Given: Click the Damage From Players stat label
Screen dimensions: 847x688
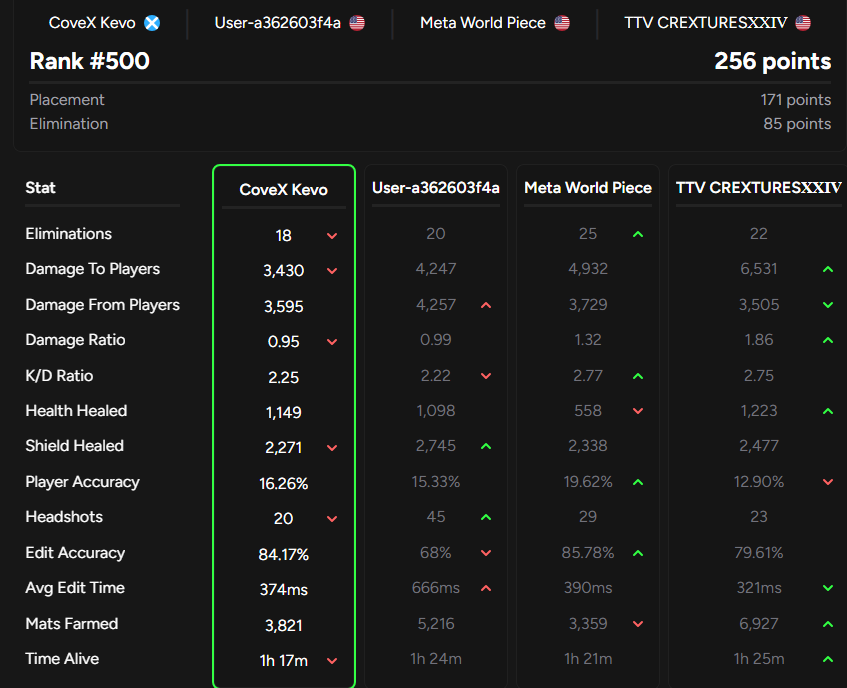Looking at the screenshot, I should click(x=103, y=305).
